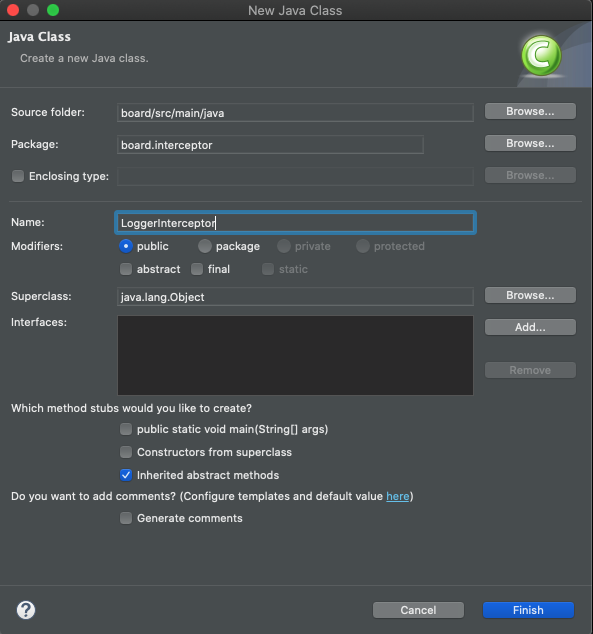
Task: Check the abstract modifier checkbox
Action: pyautogui.click(x=126, y=269)
